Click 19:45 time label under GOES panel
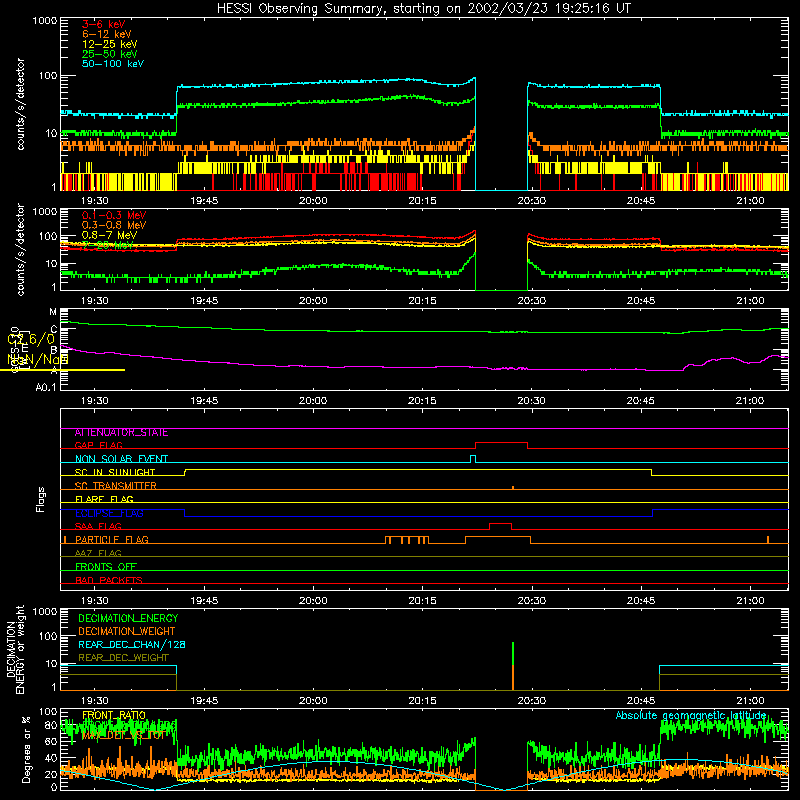 coord(204,401)
